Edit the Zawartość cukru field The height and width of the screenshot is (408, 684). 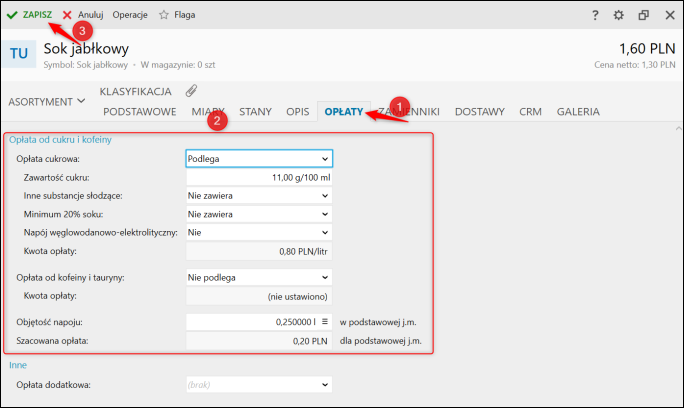(x=259, y=178)
